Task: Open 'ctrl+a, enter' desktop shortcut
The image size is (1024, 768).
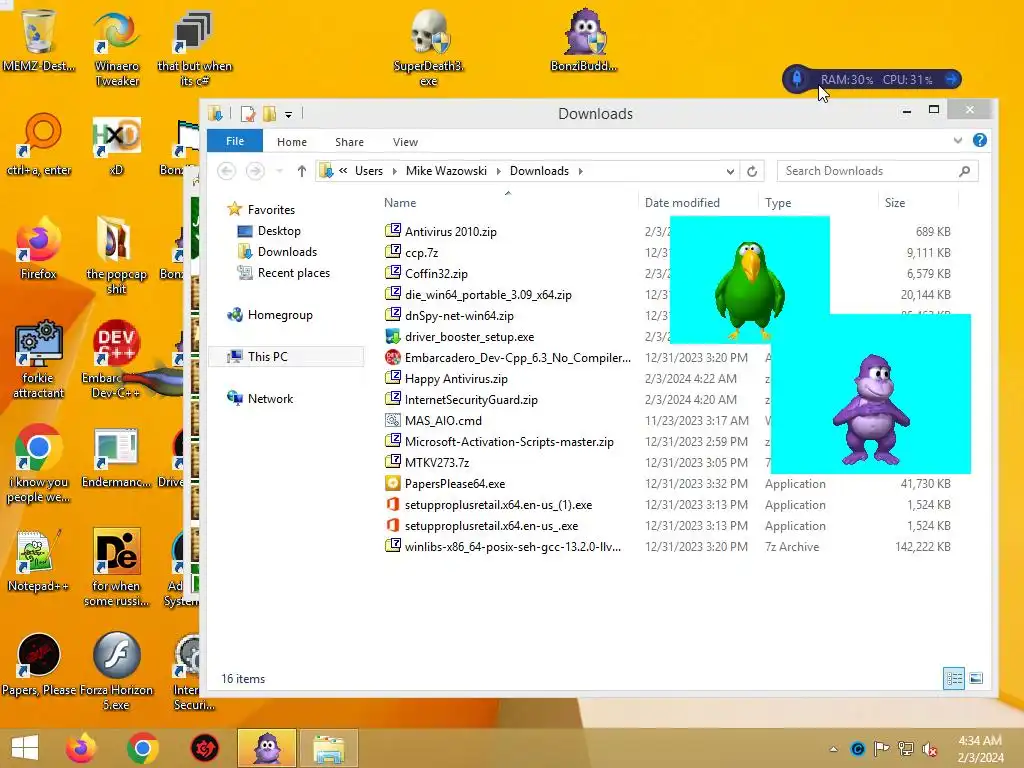Action: [39, 145]
